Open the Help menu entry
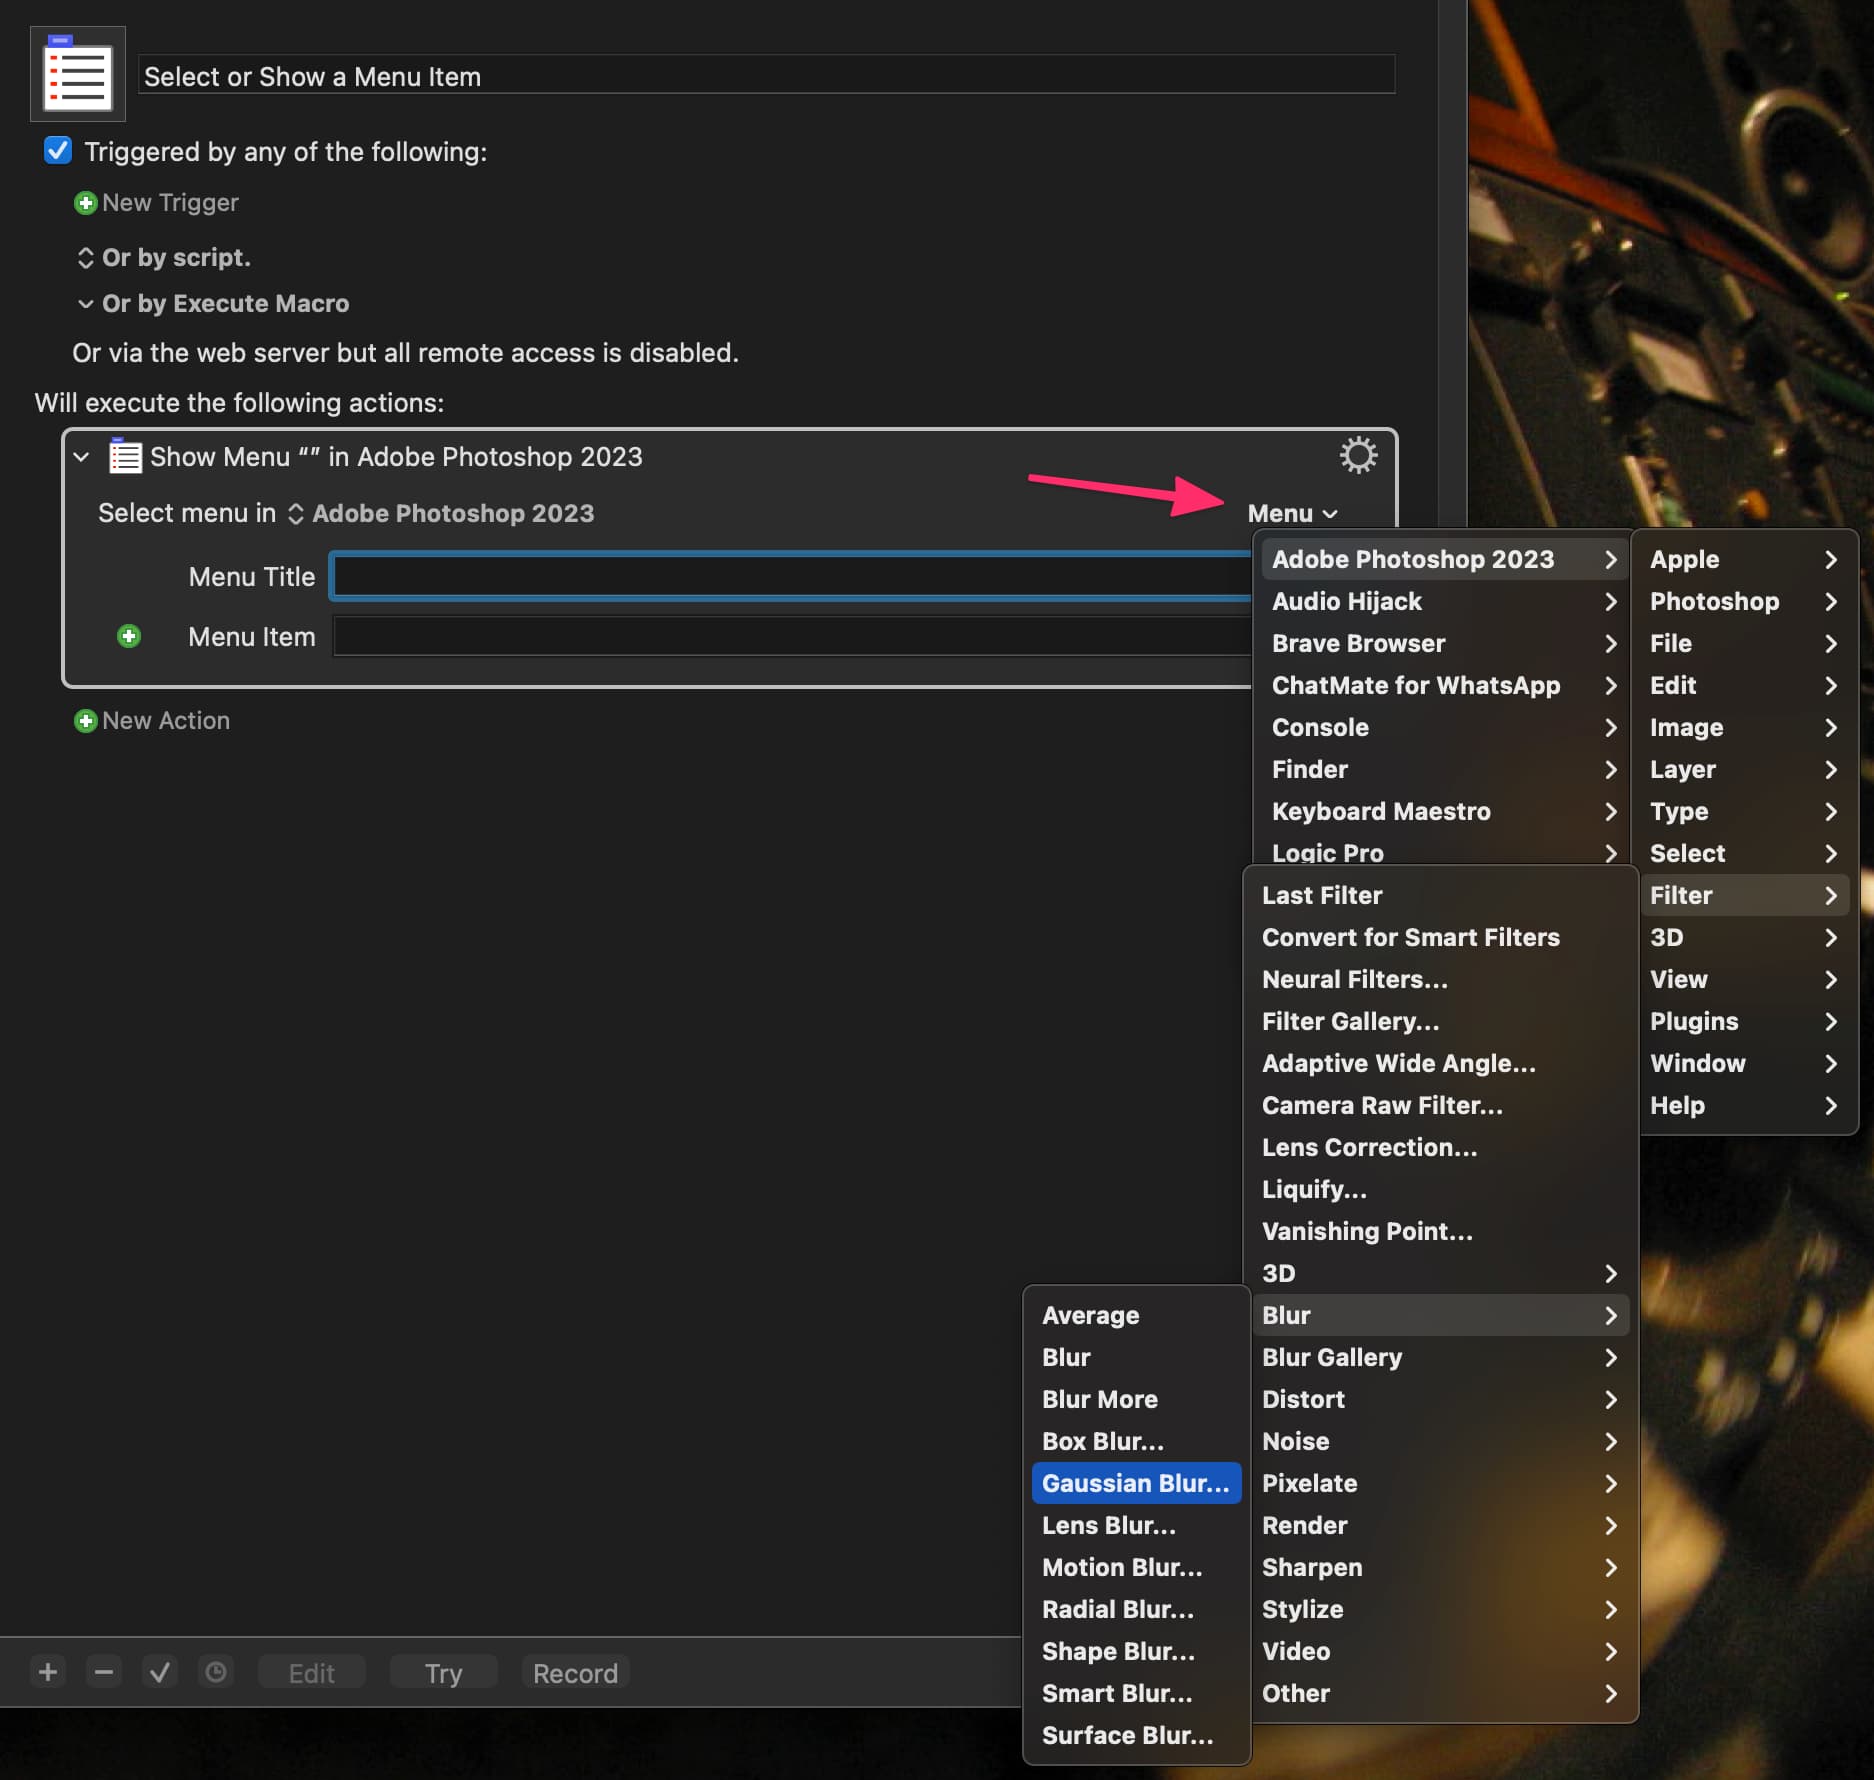The width and height of the screenshot is (1874, 1780). (1744, 1105)
